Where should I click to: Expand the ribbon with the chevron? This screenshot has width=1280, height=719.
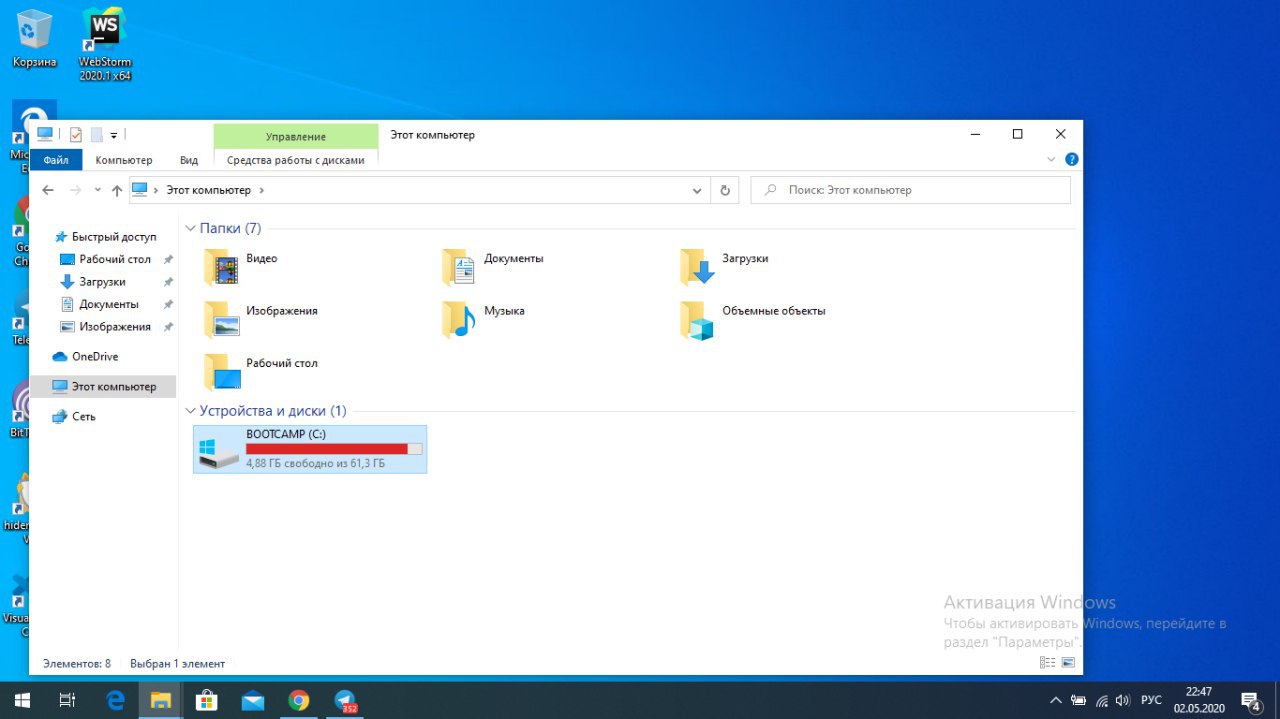click(1051, 160)
